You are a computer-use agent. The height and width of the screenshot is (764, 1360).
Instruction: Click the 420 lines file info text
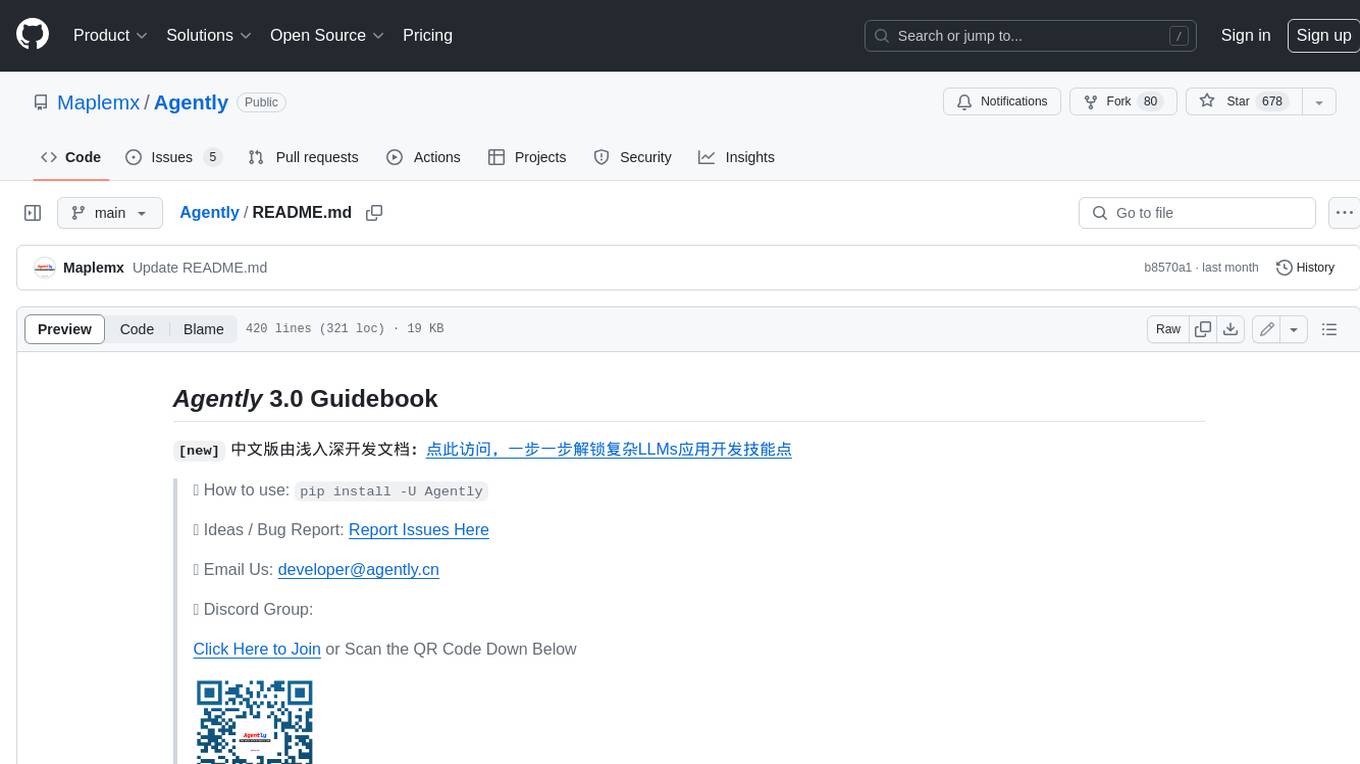345,329
